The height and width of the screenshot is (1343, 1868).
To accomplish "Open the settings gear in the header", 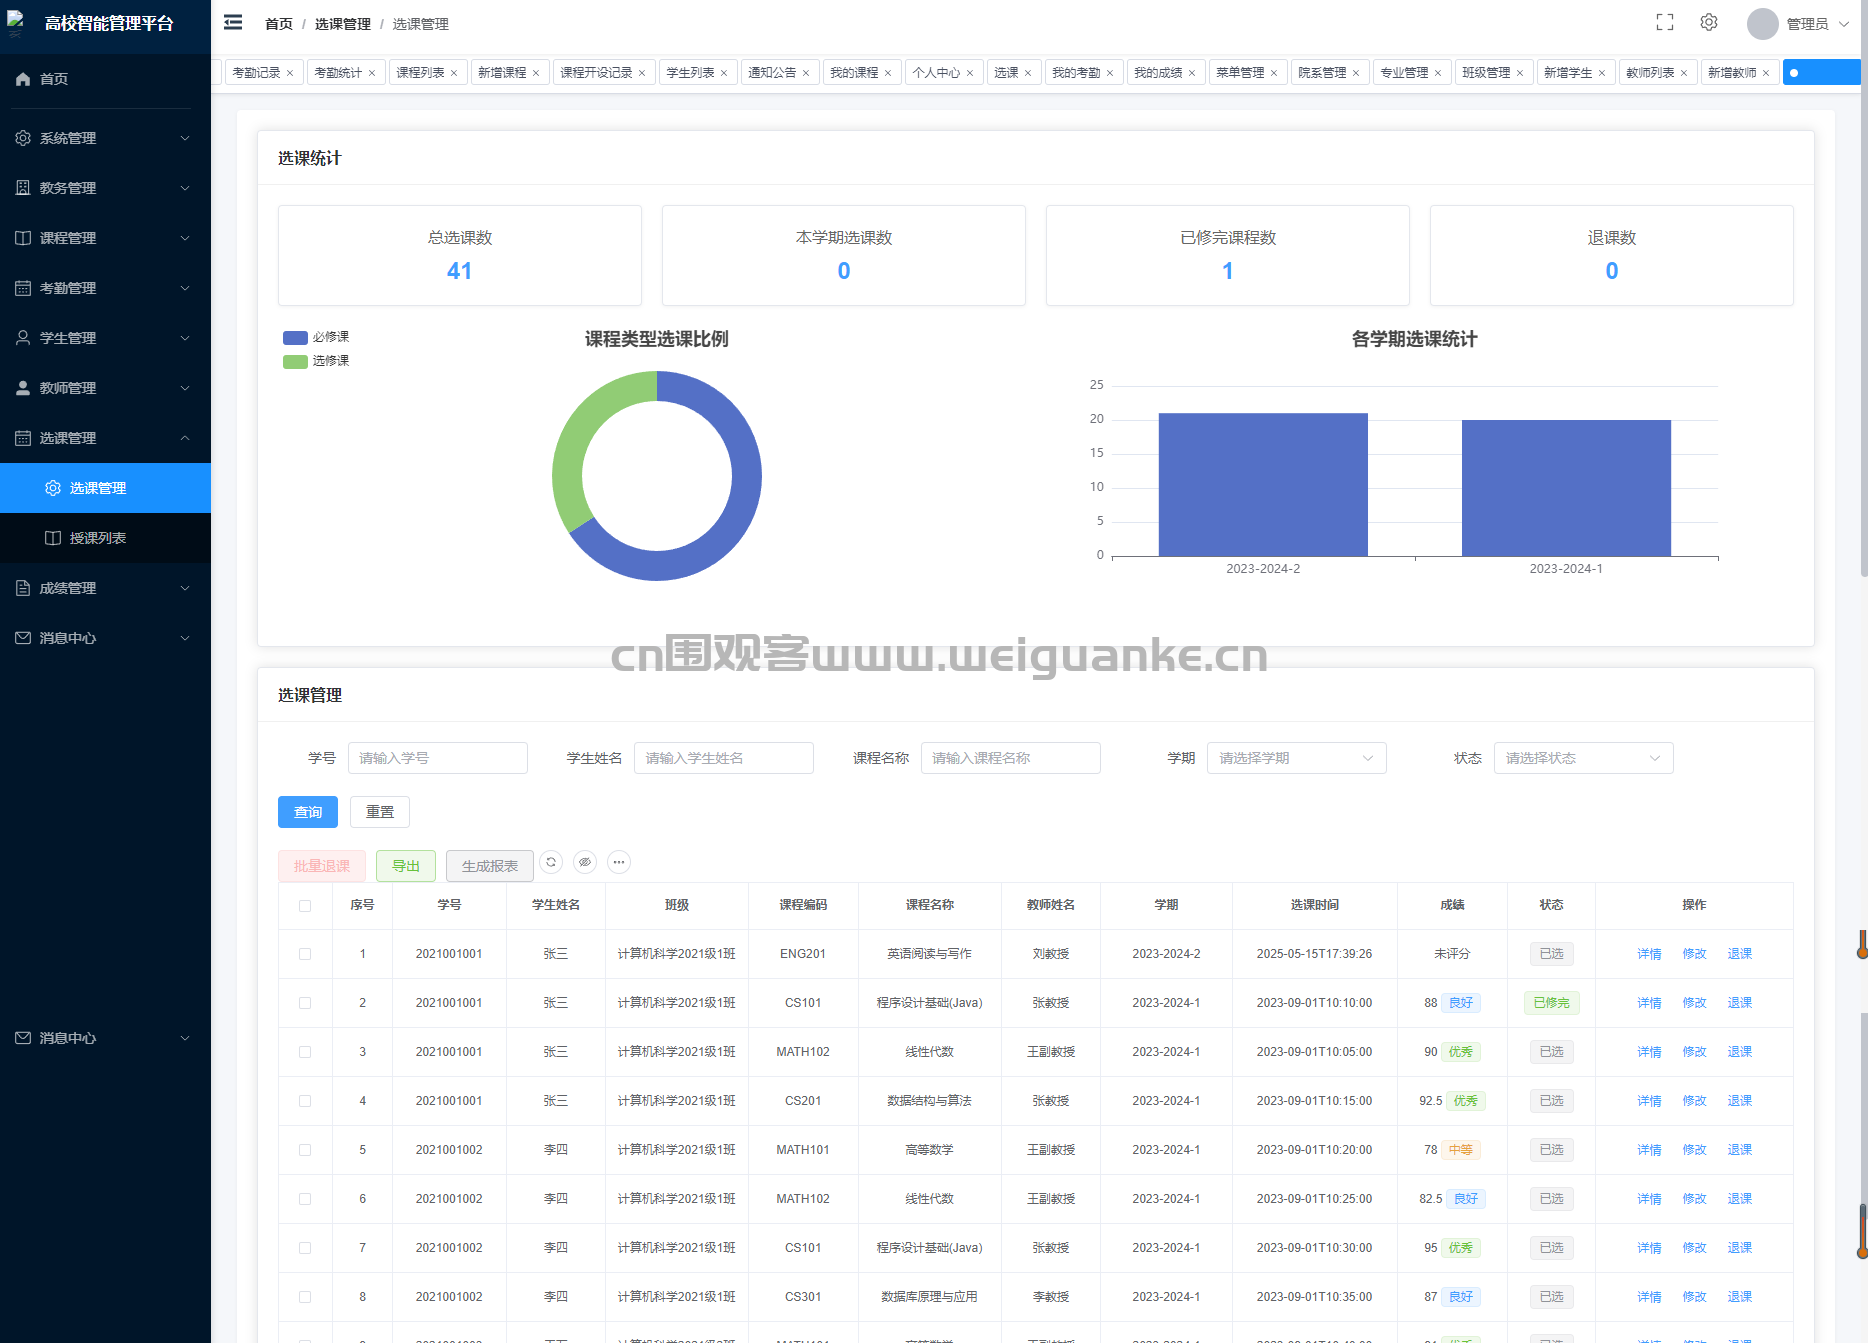I will (x=1709, y=23).
